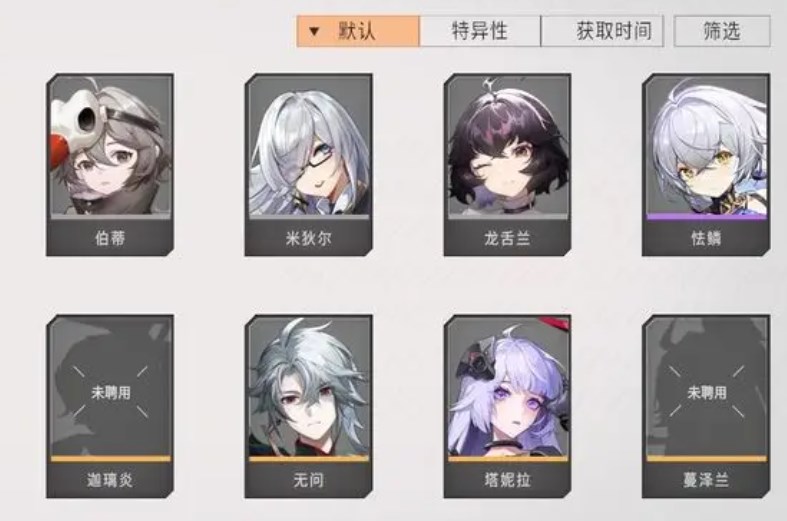Click the 未聘用 text on 迦瑞炎 card
Screen dimensions: 787x521
pyautogui.click(x=111, y=392)
